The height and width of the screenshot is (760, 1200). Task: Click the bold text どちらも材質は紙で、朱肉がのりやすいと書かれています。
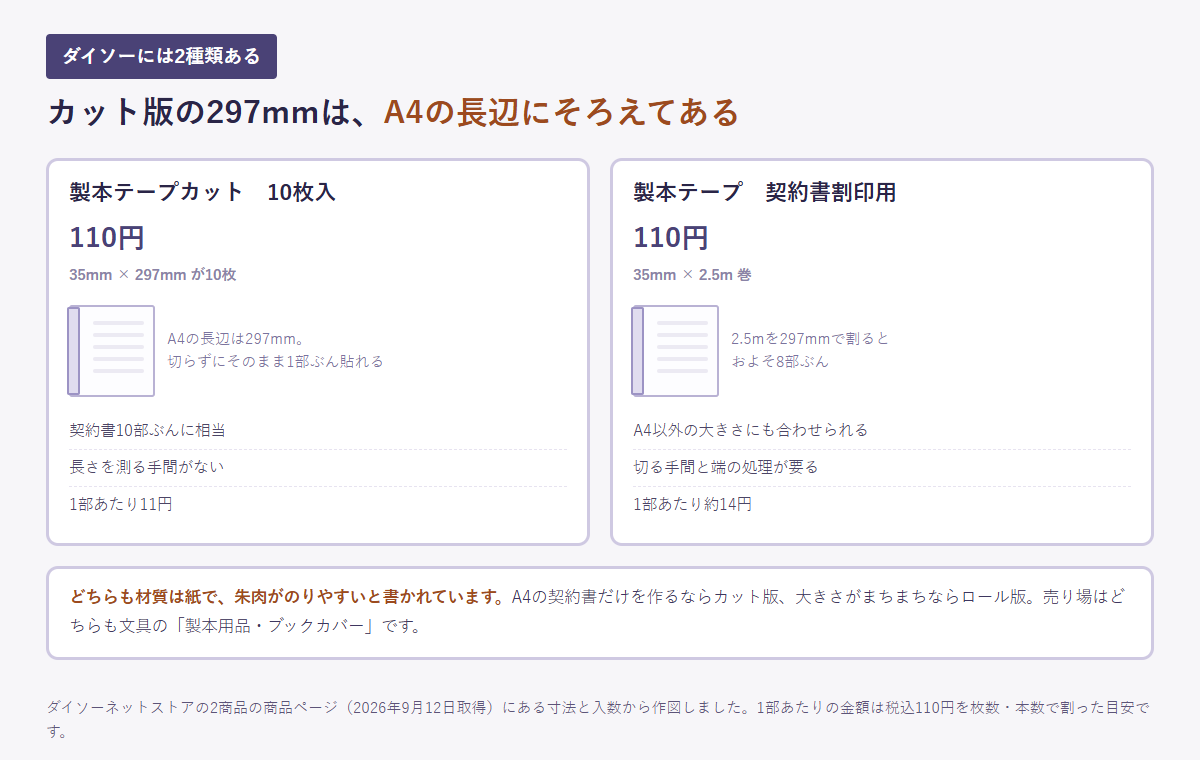288,598
